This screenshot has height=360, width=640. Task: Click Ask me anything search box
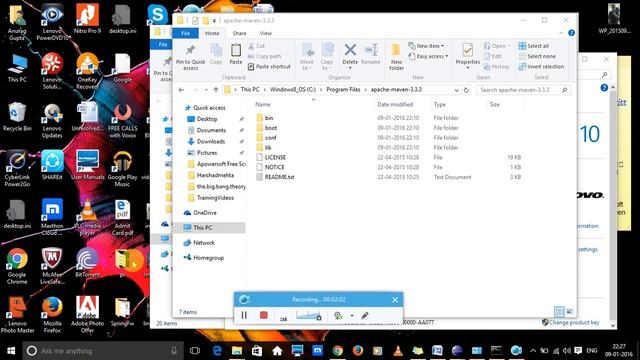[102, 351]
